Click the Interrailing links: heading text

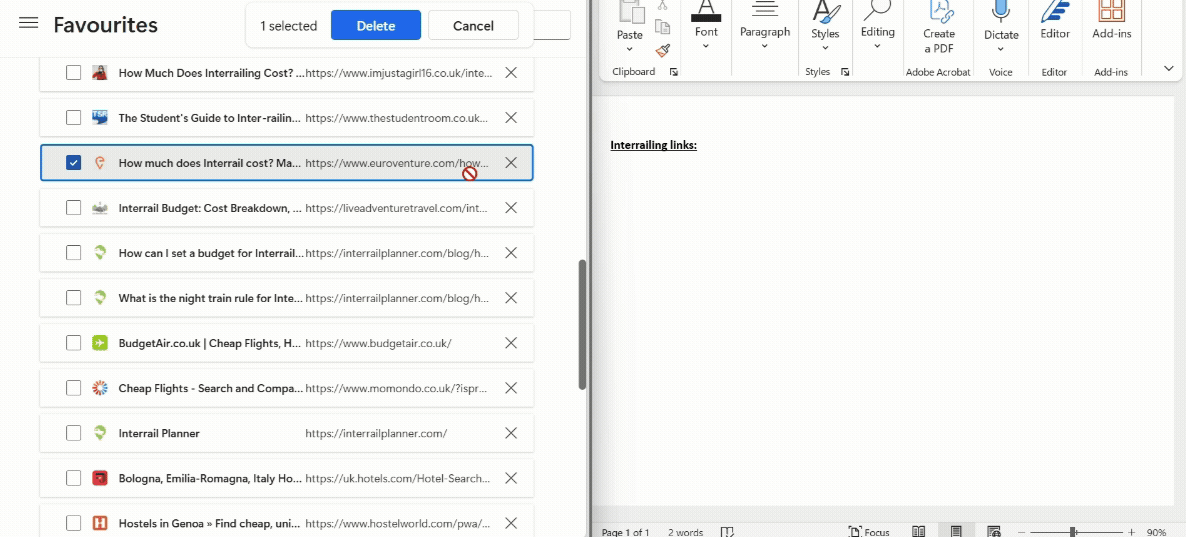(654, 145)
